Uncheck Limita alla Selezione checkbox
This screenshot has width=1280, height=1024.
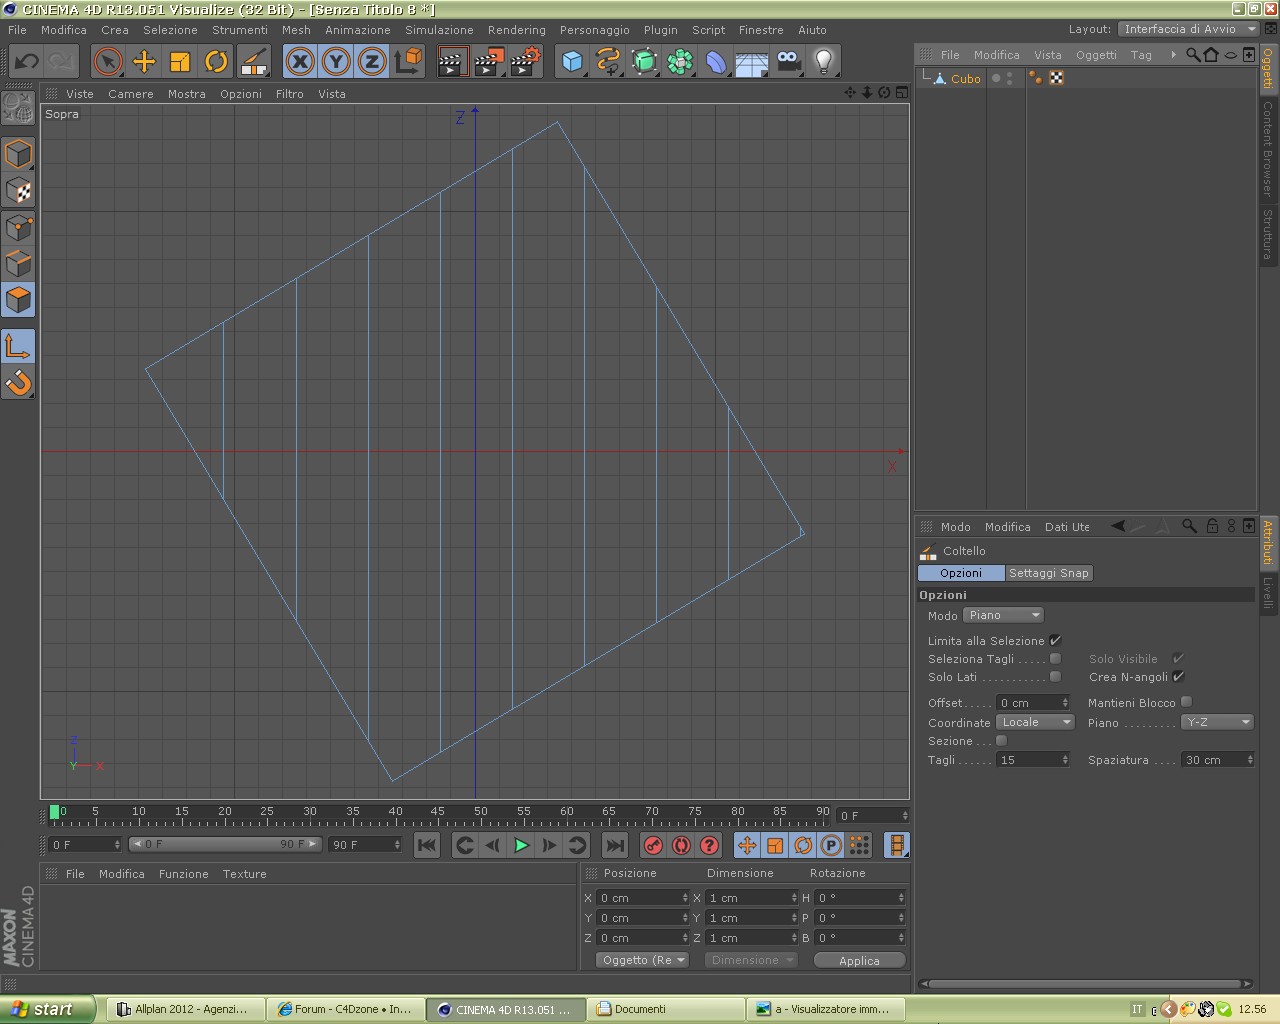point(1055,640)
